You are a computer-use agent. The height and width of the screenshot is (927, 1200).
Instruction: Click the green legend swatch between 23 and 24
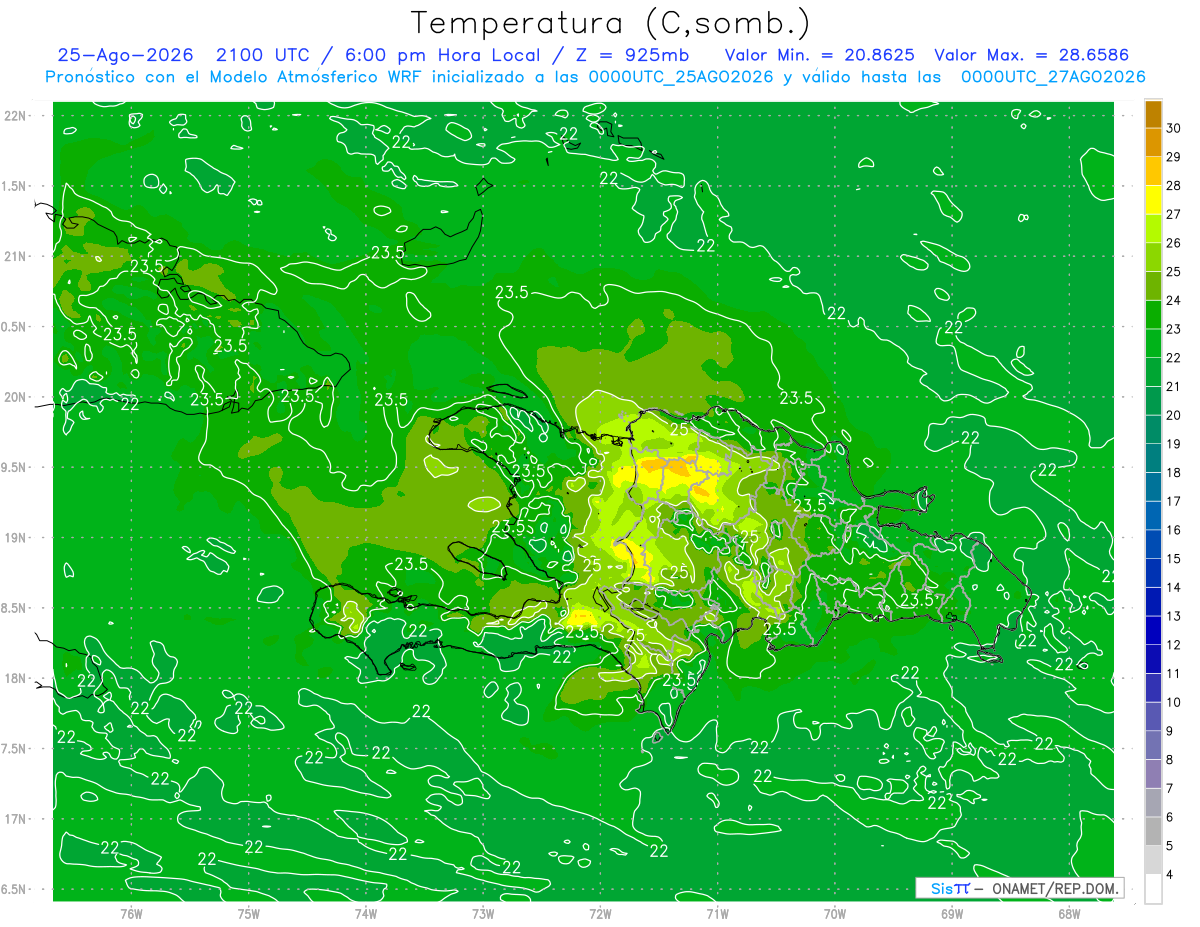click(x=1153, y=314)
